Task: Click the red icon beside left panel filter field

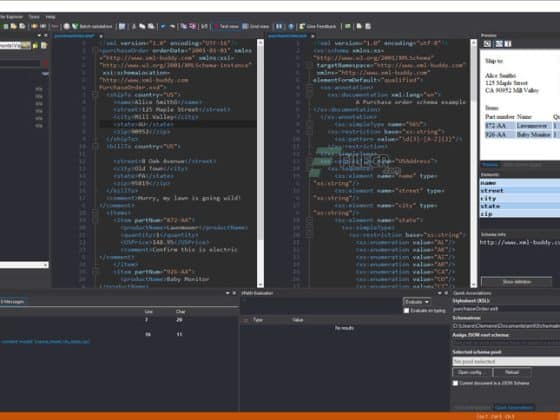Action: click(45, 64)
